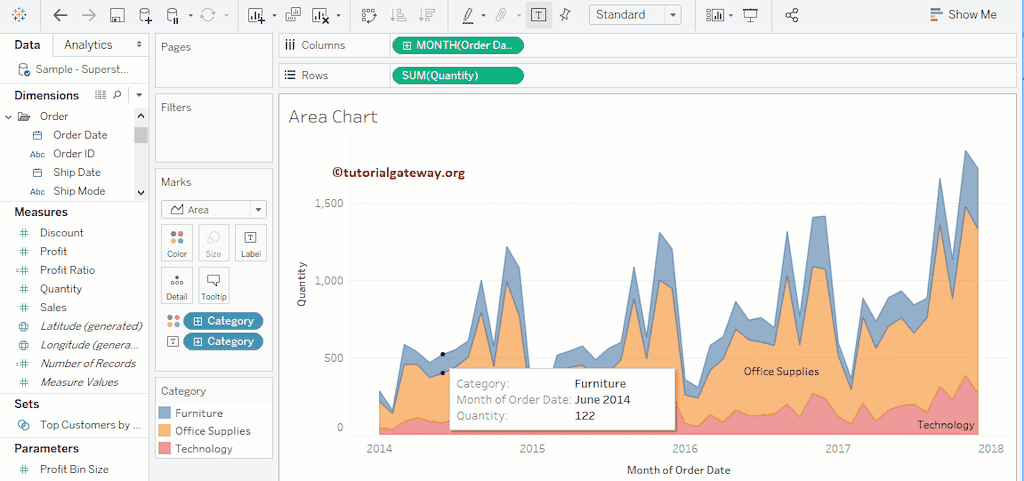Screen dimensions: 1024x481
Task: Open the Area mark type dropdown
Action: (x=213, y=210)
